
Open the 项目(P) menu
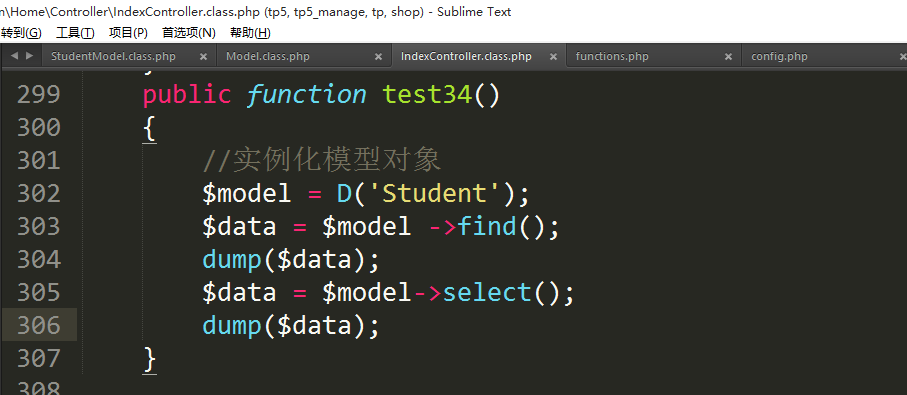128,33
